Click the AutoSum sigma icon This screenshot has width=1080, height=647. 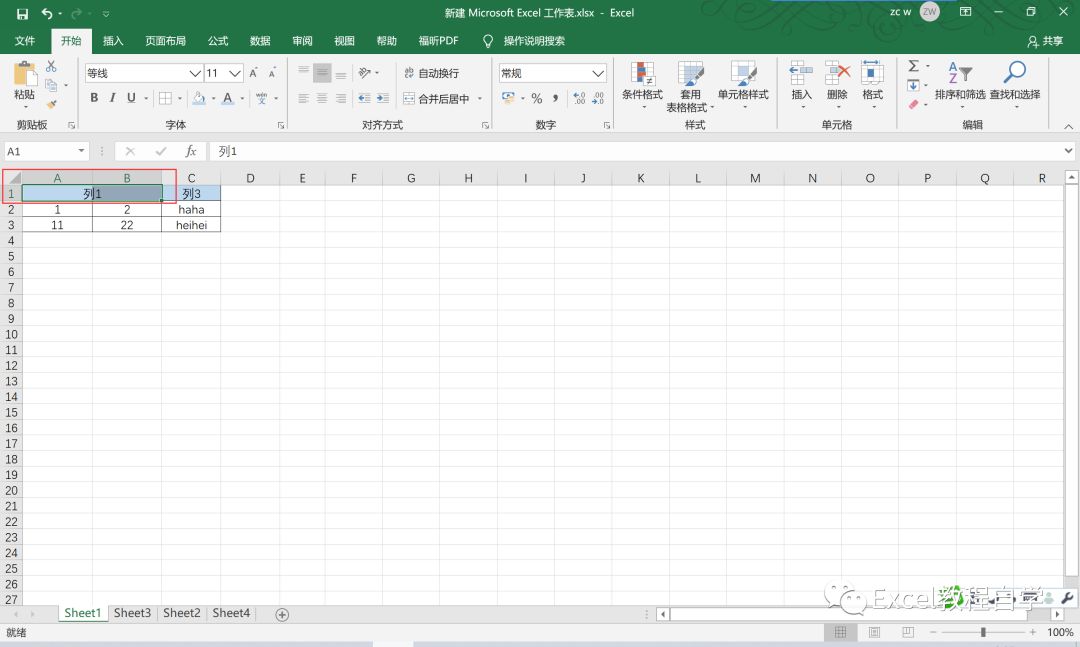coord(913,66)
